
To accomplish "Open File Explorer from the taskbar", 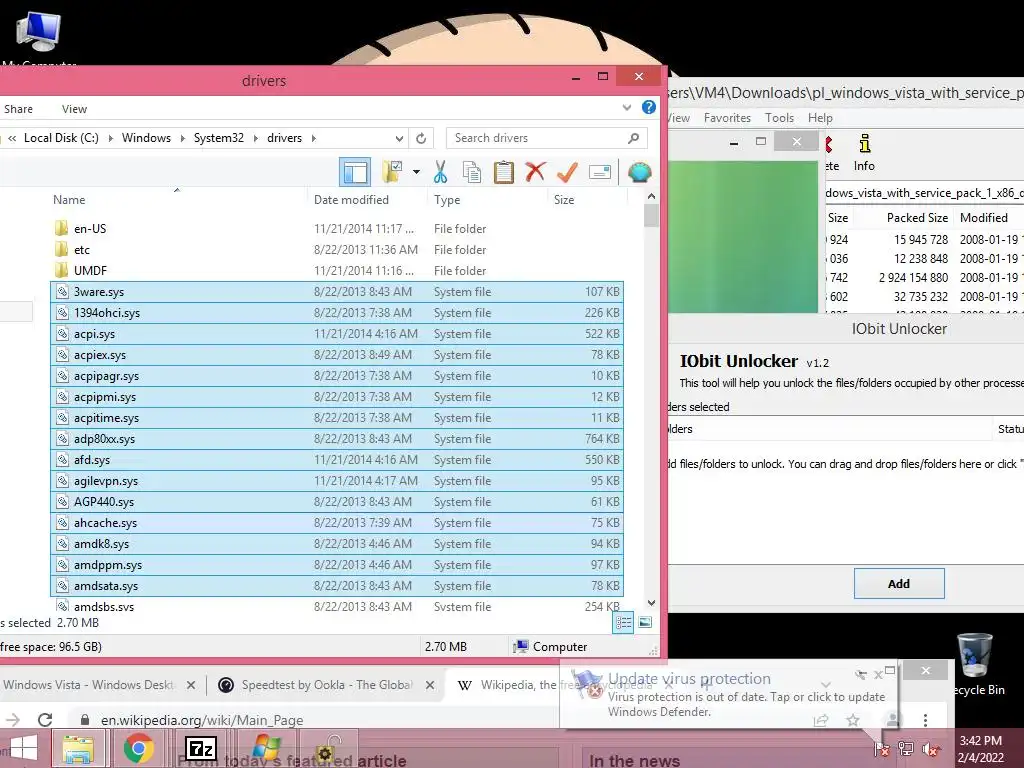I will 78,748.
